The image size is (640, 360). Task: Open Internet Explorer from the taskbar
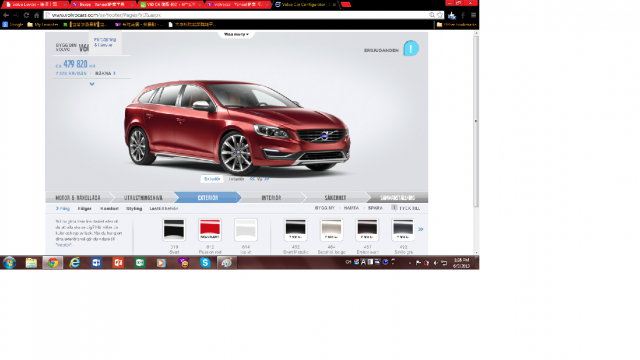point(75,262)
